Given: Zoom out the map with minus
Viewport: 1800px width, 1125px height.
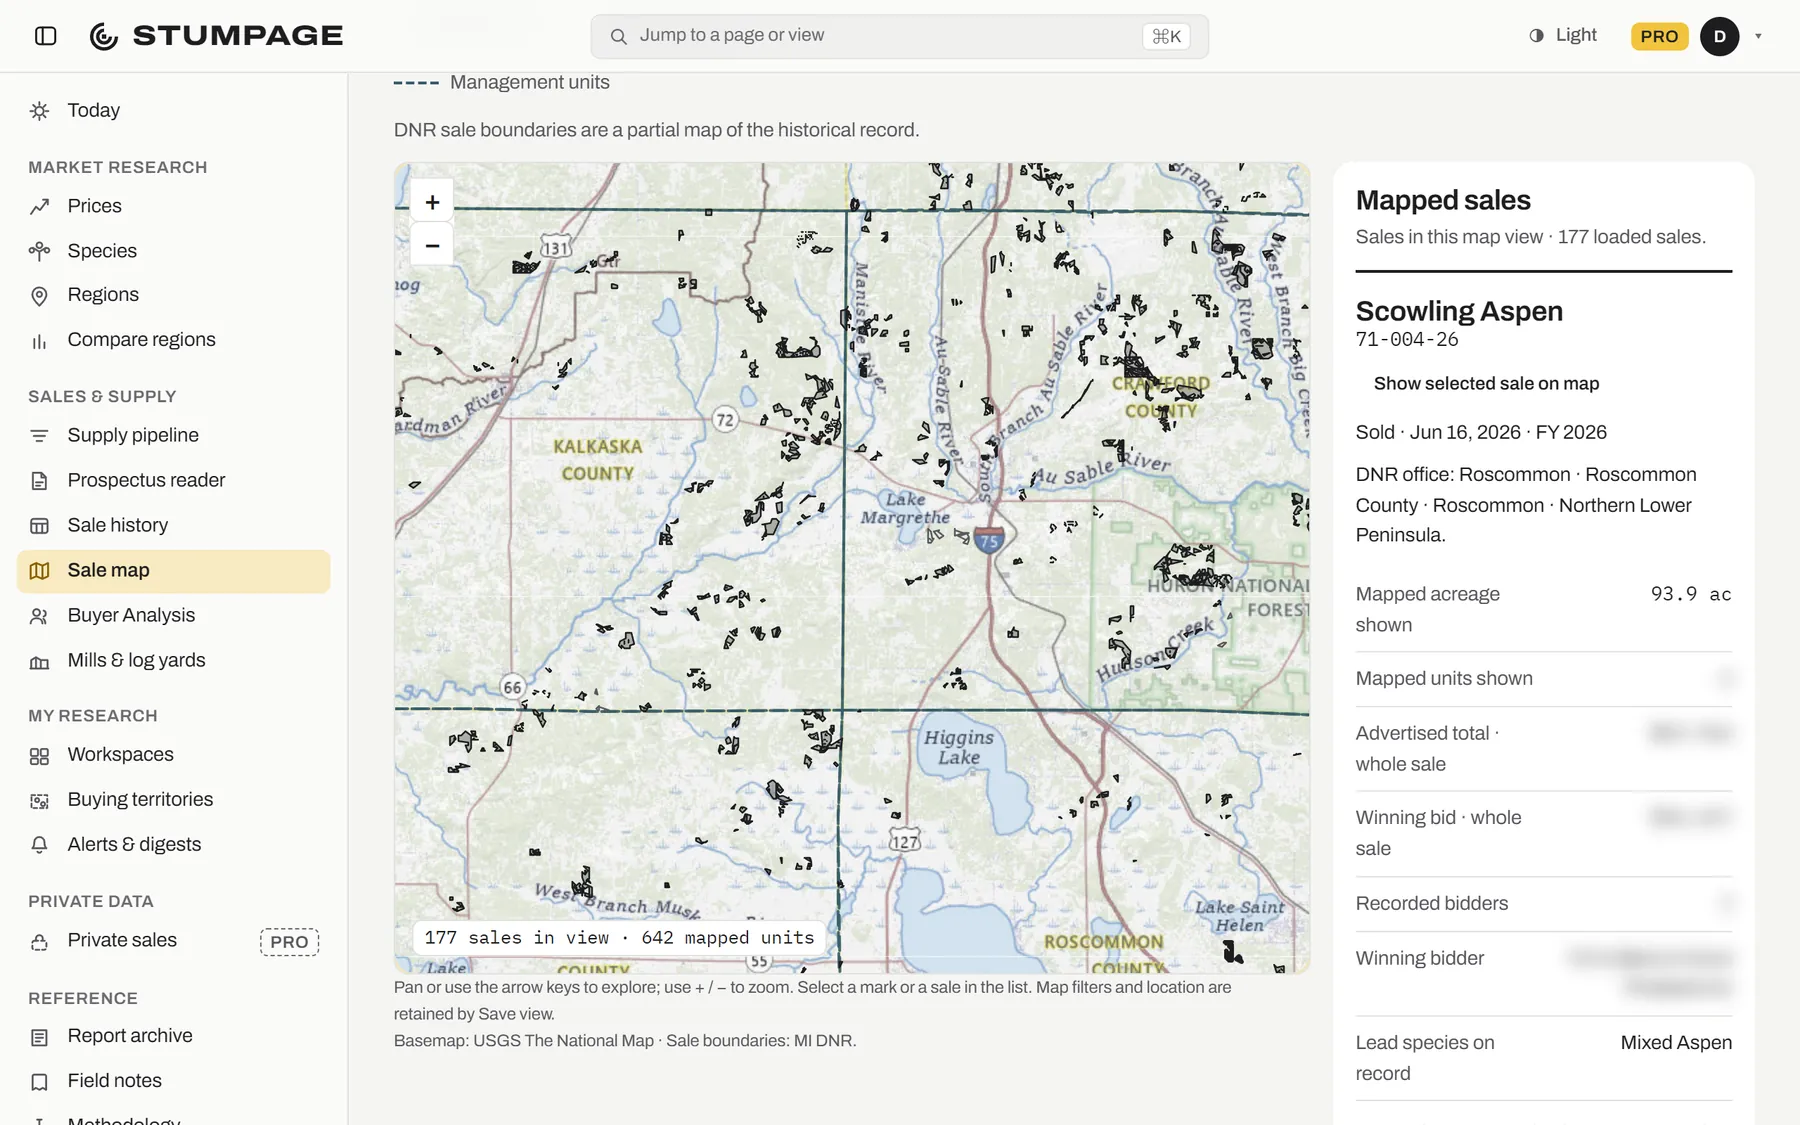Looking at the screenshot, I should pos(432,245).
